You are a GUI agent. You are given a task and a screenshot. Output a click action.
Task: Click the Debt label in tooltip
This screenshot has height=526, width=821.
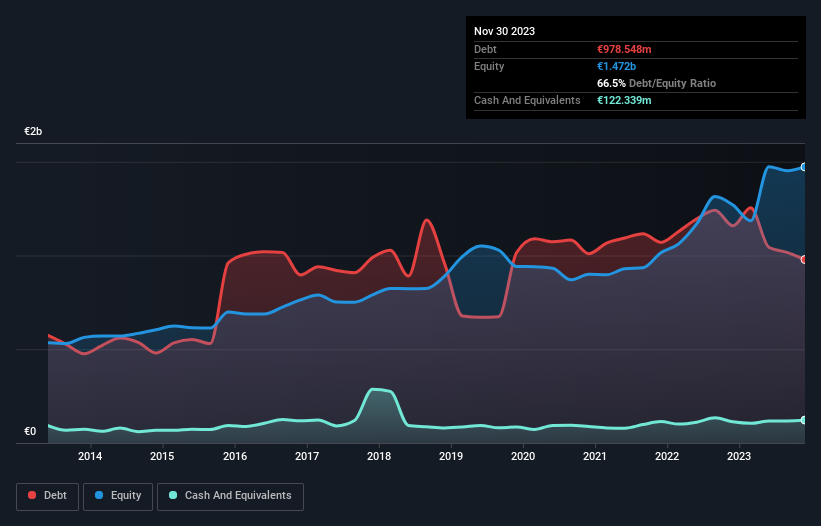pyautogui.click(x=485, y=49)
